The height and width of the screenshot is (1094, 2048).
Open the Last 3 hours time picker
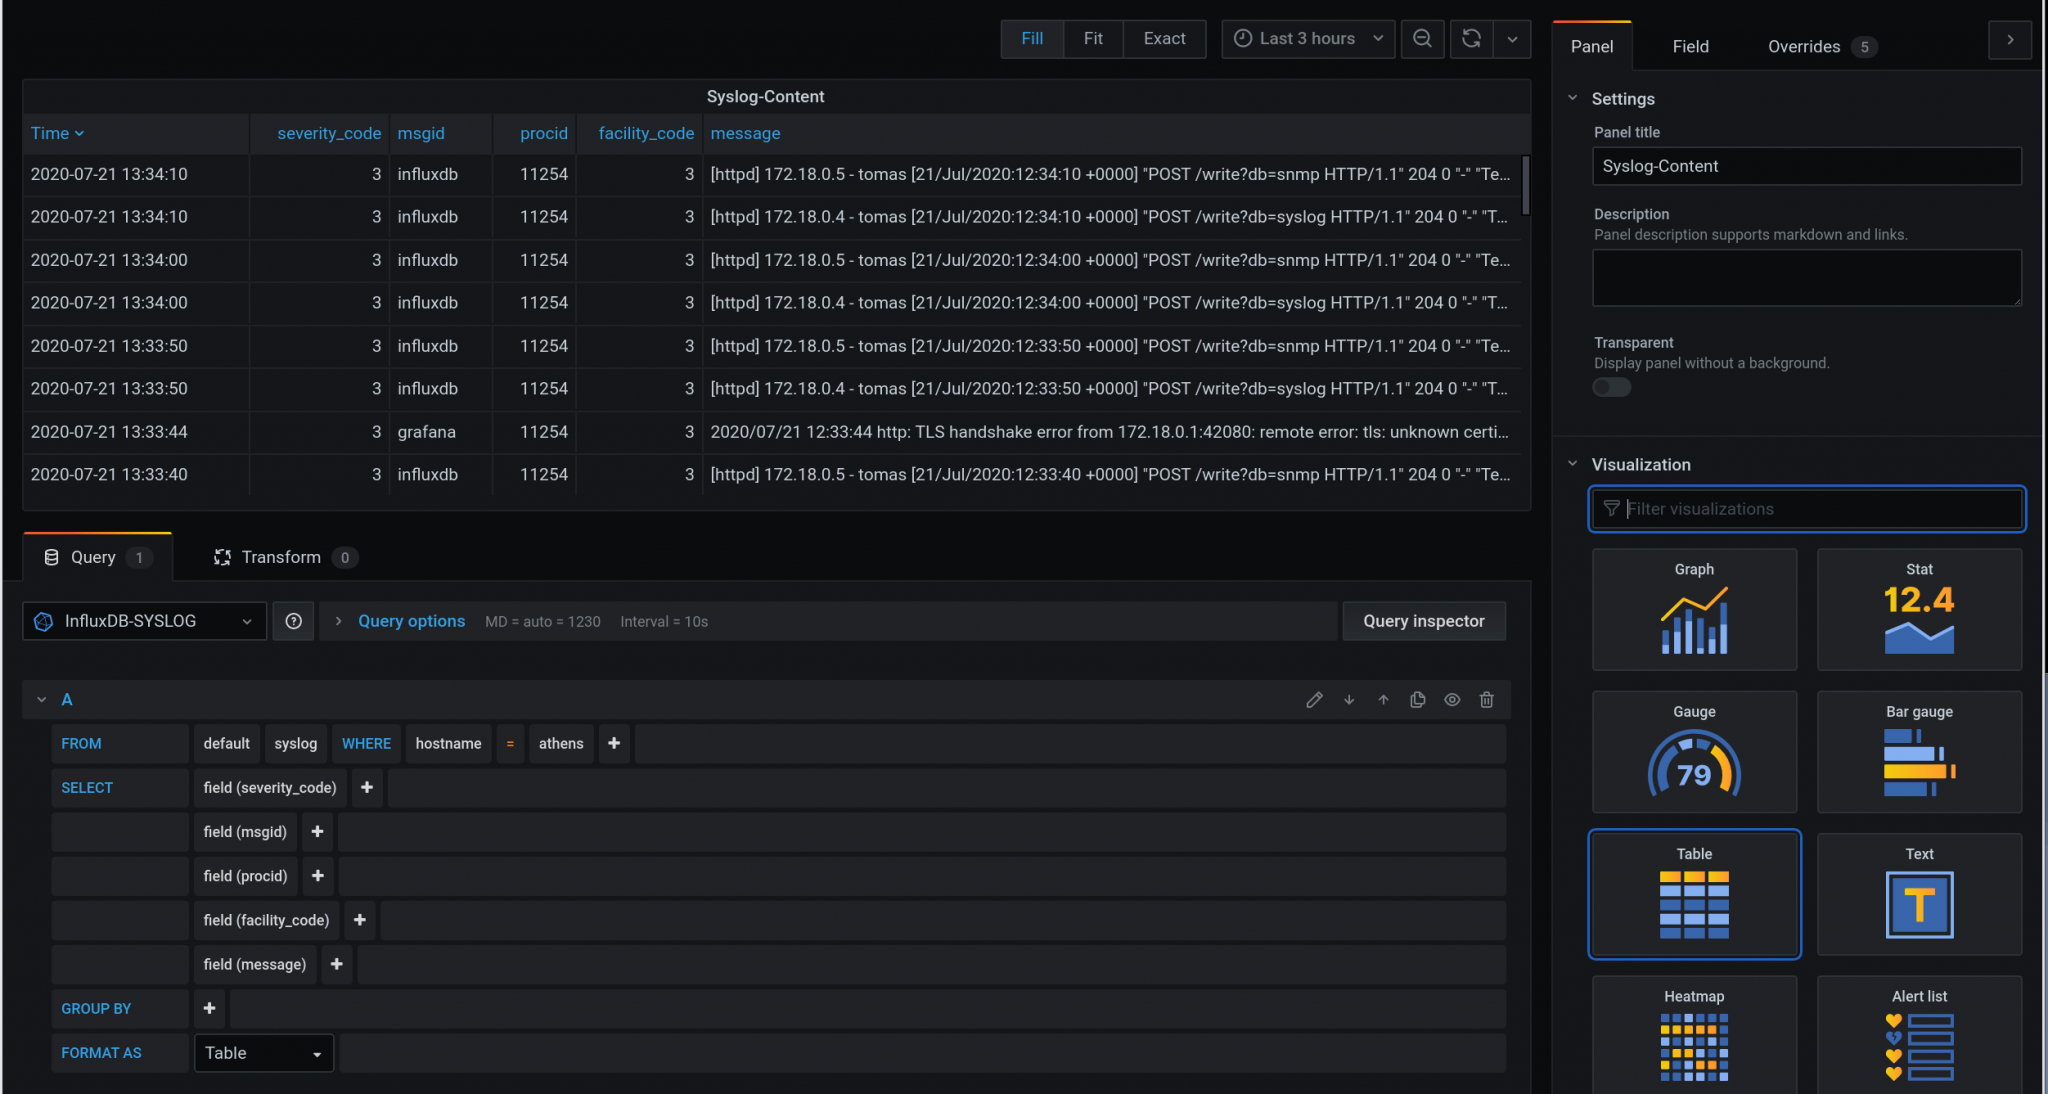tap(1307, 39)
